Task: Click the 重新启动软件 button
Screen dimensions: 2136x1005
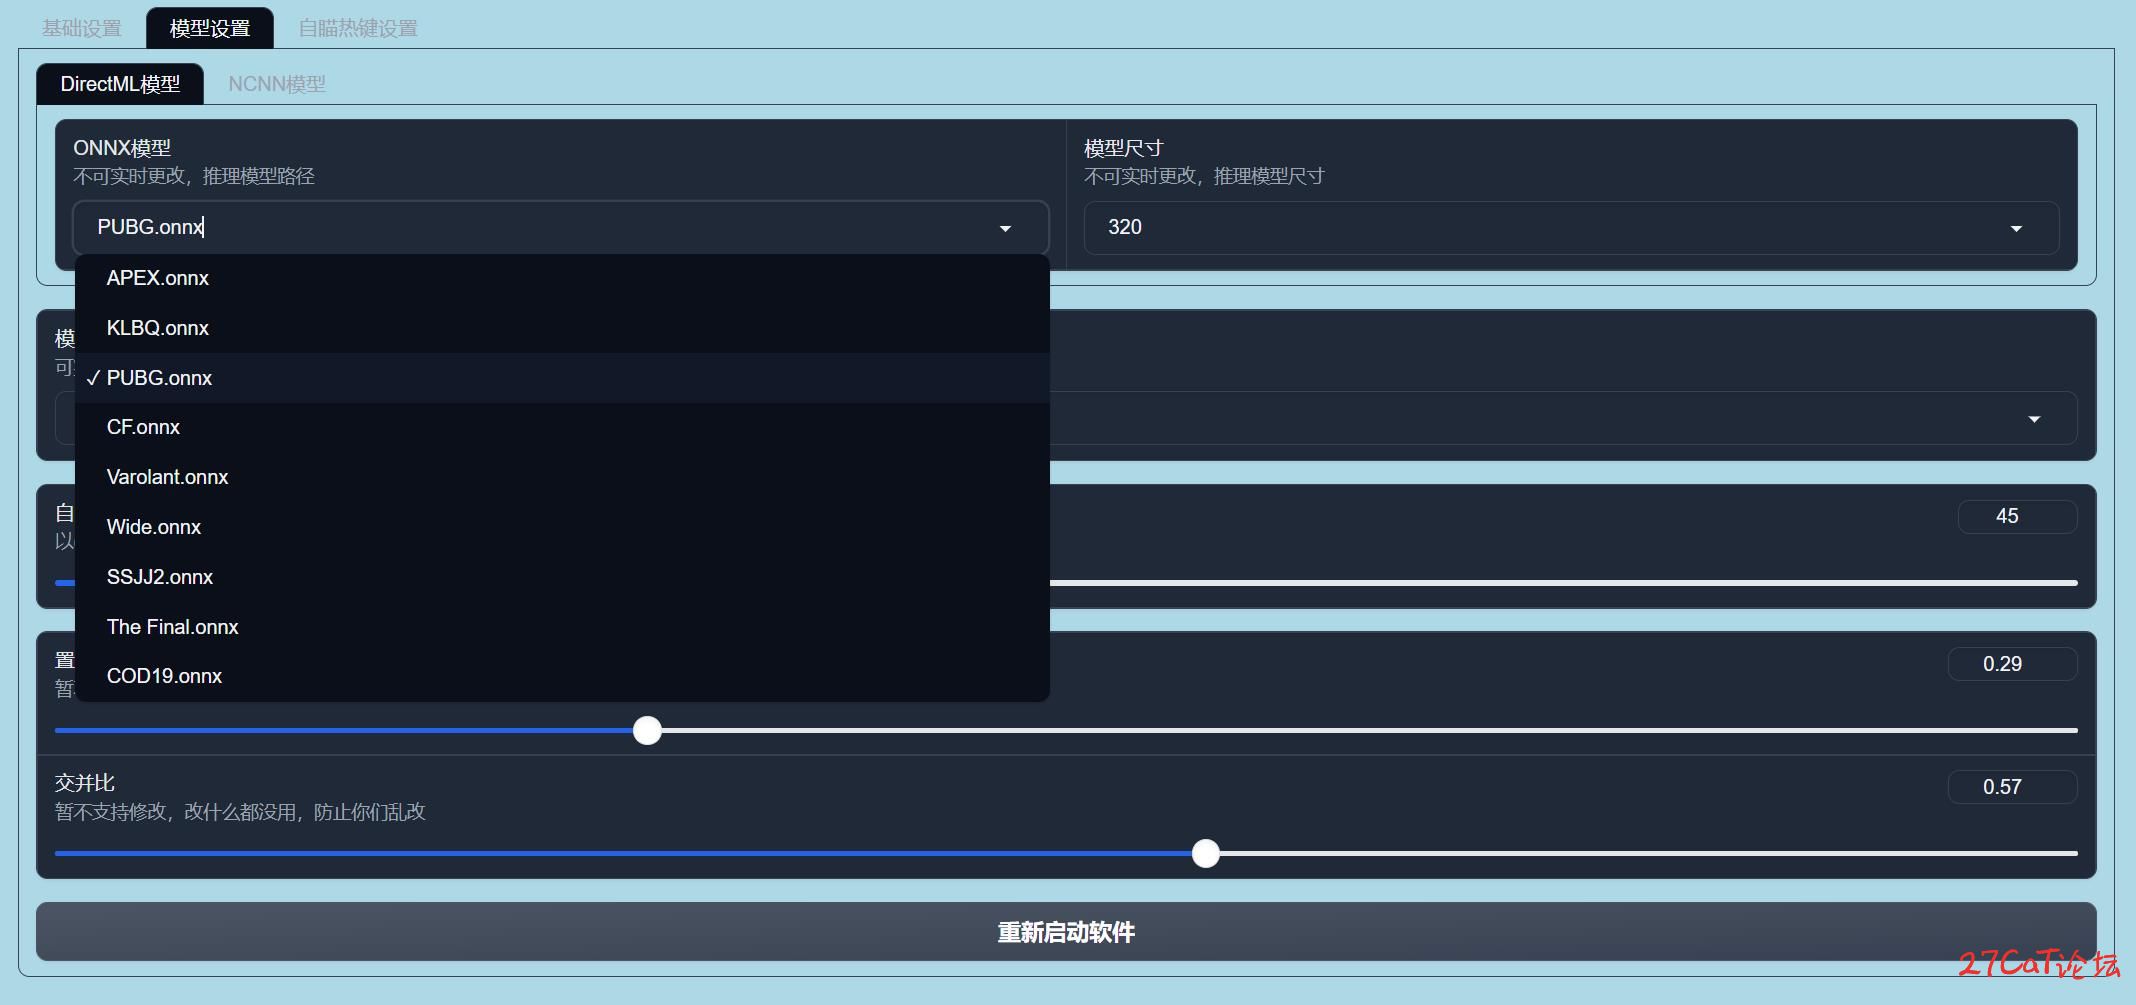Action: click(x=1066, y=932)
